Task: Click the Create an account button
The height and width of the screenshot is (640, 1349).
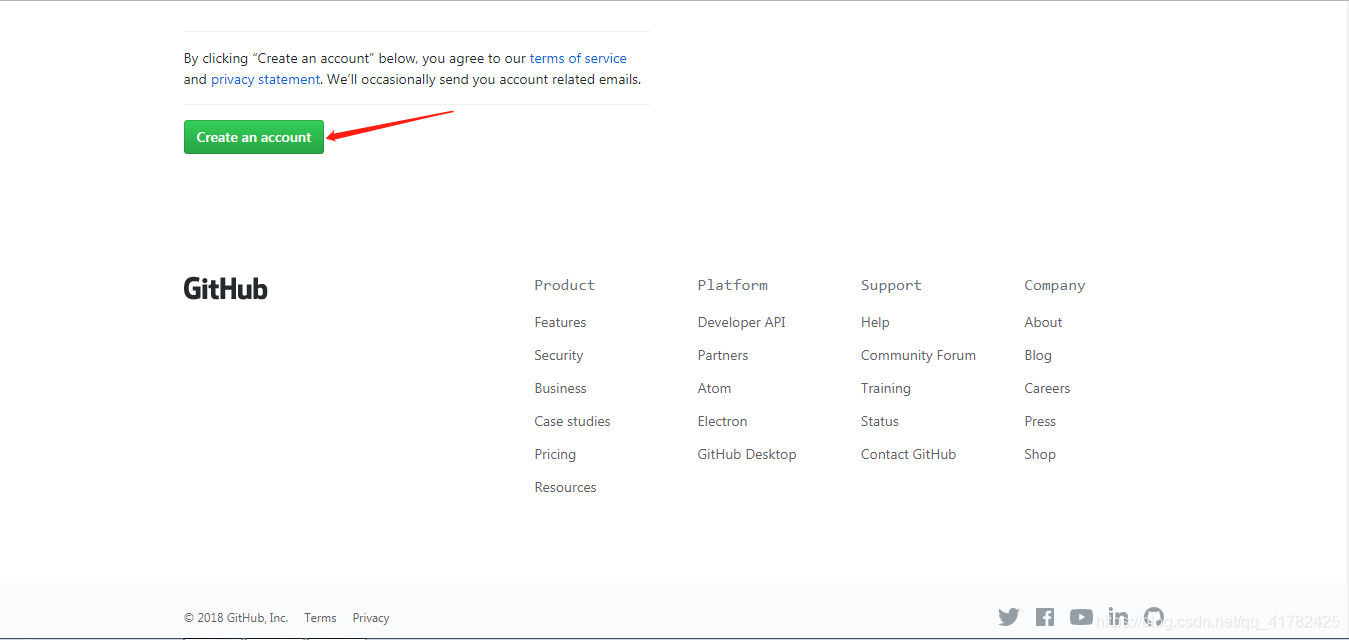Action: 254,137
